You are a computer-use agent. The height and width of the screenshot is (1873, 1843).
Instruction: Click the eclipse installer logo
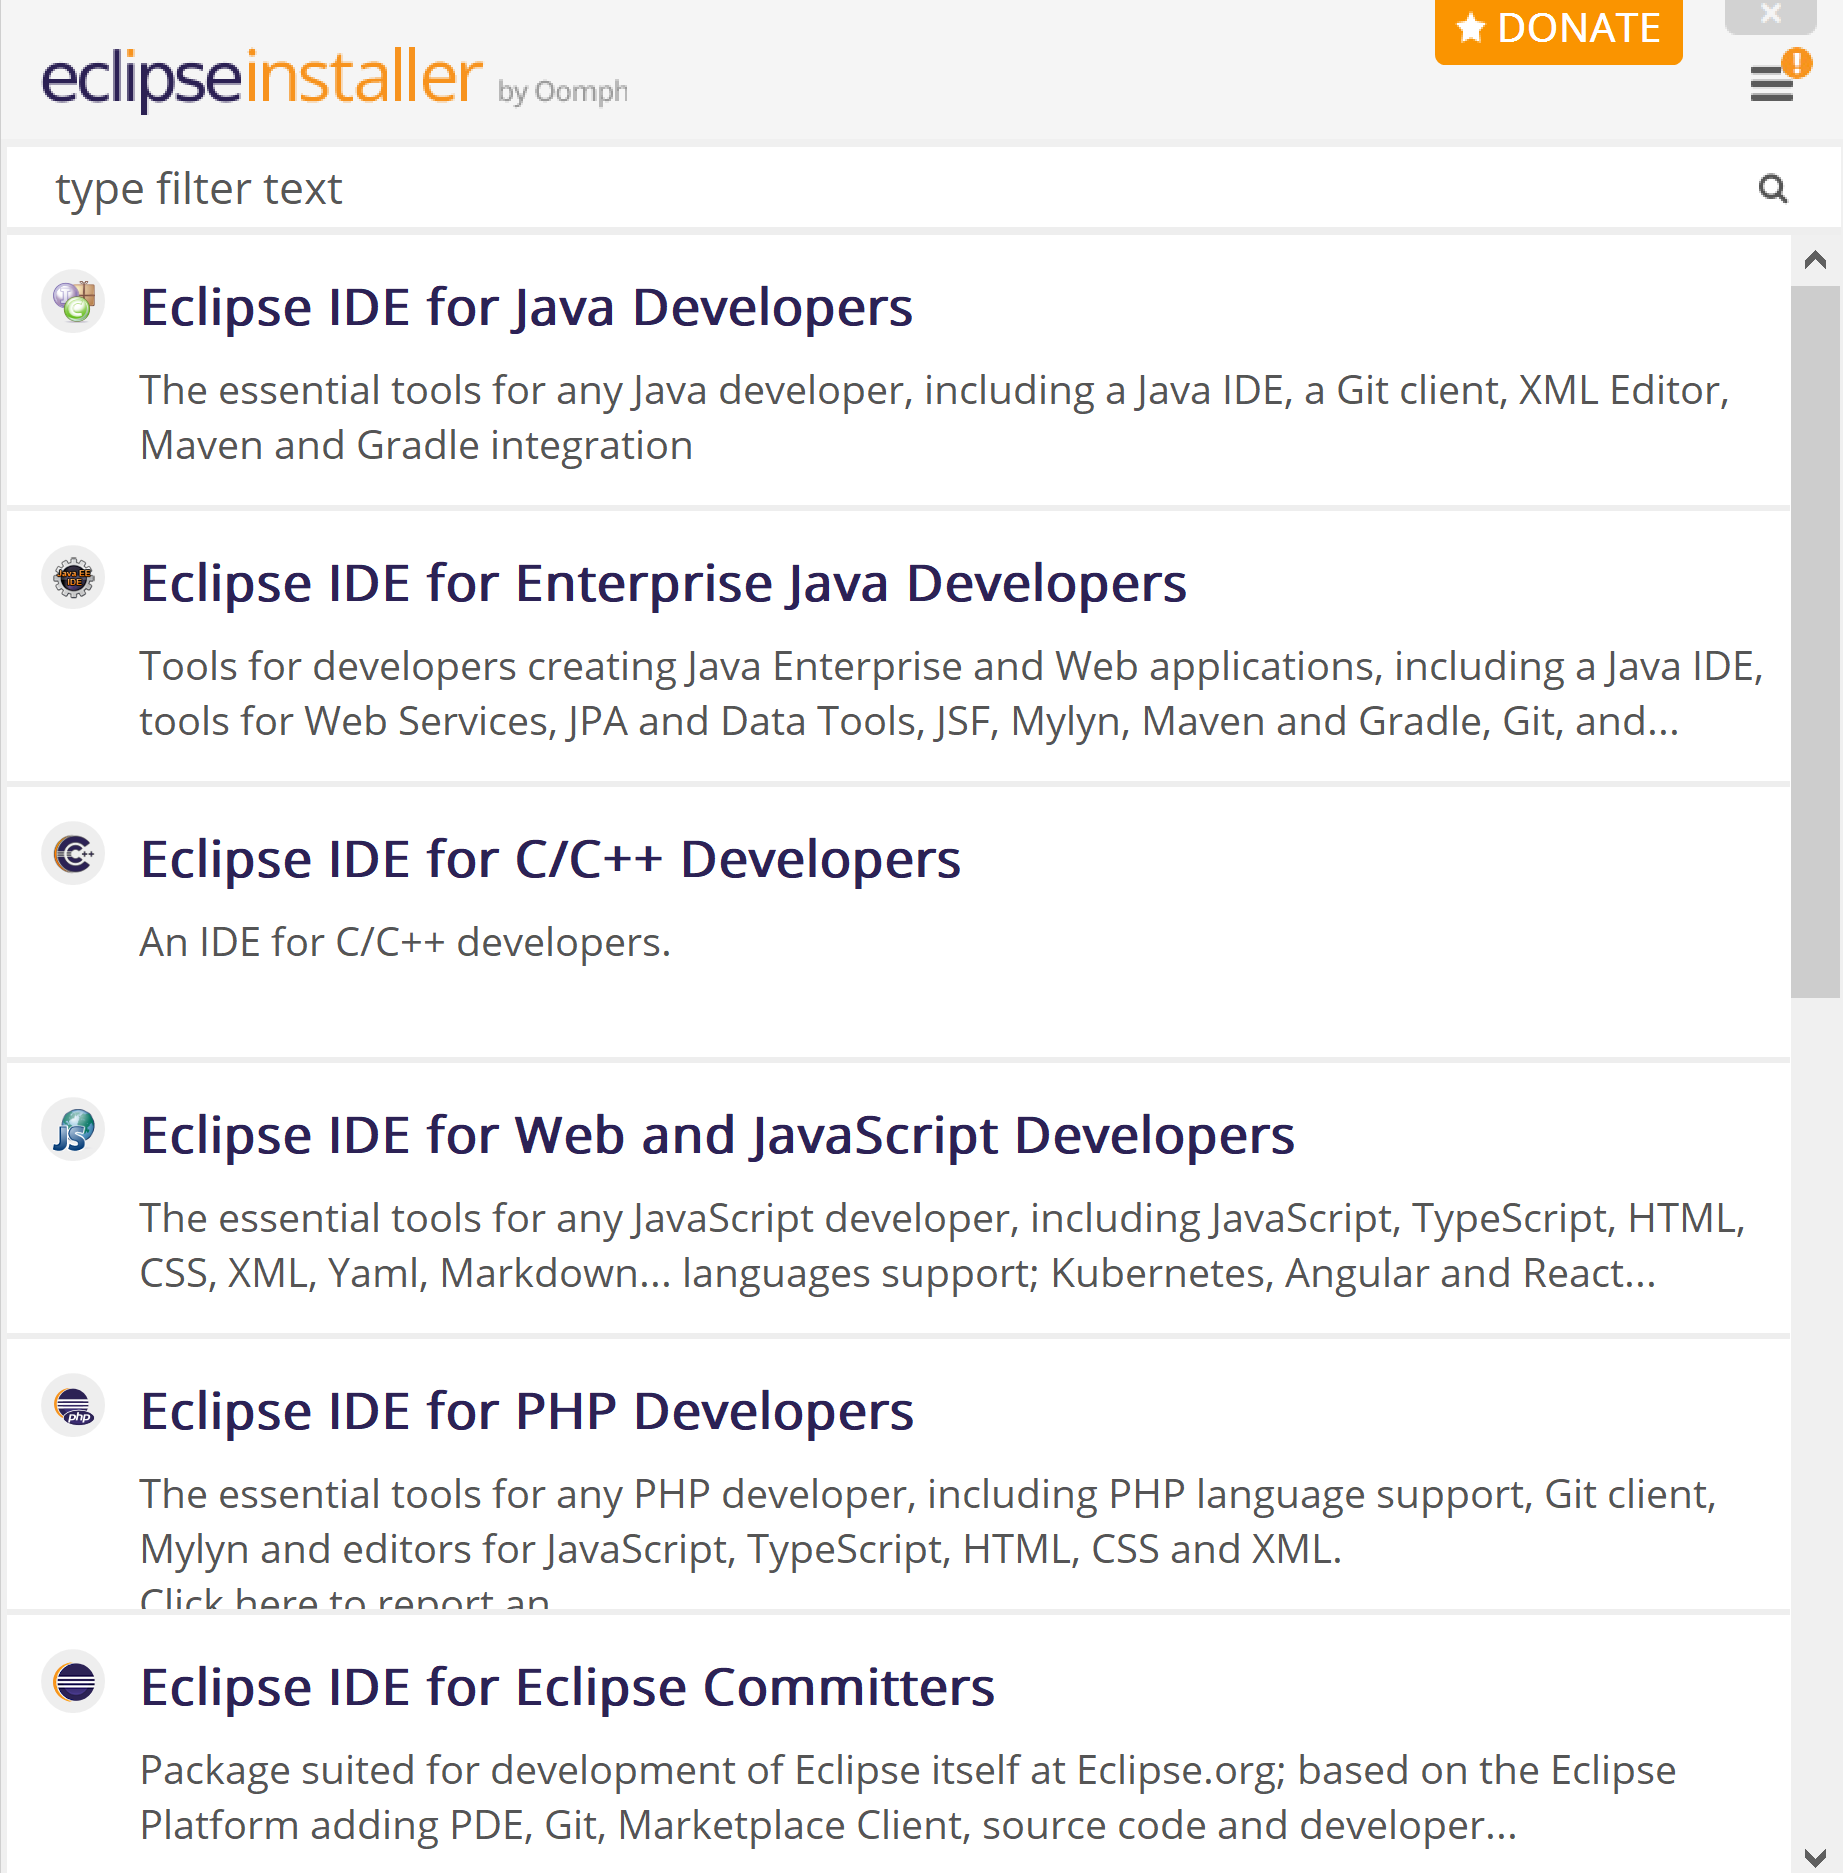262,78
